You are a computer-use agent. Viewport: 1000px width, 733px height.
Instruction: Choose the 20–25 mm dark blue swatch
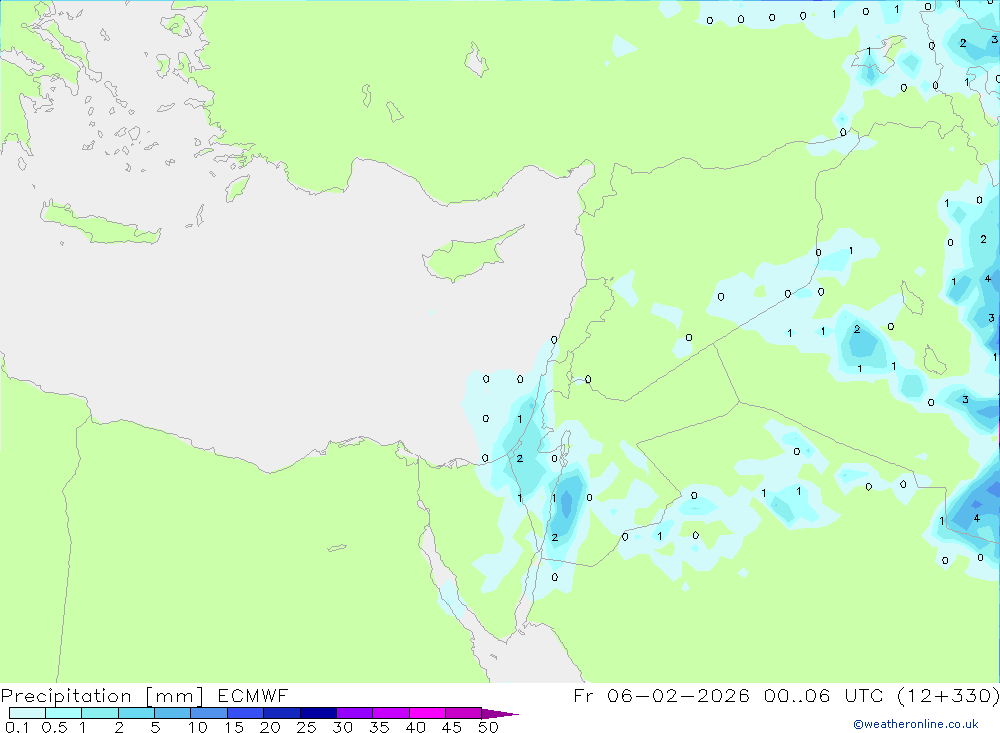[282, 713]
